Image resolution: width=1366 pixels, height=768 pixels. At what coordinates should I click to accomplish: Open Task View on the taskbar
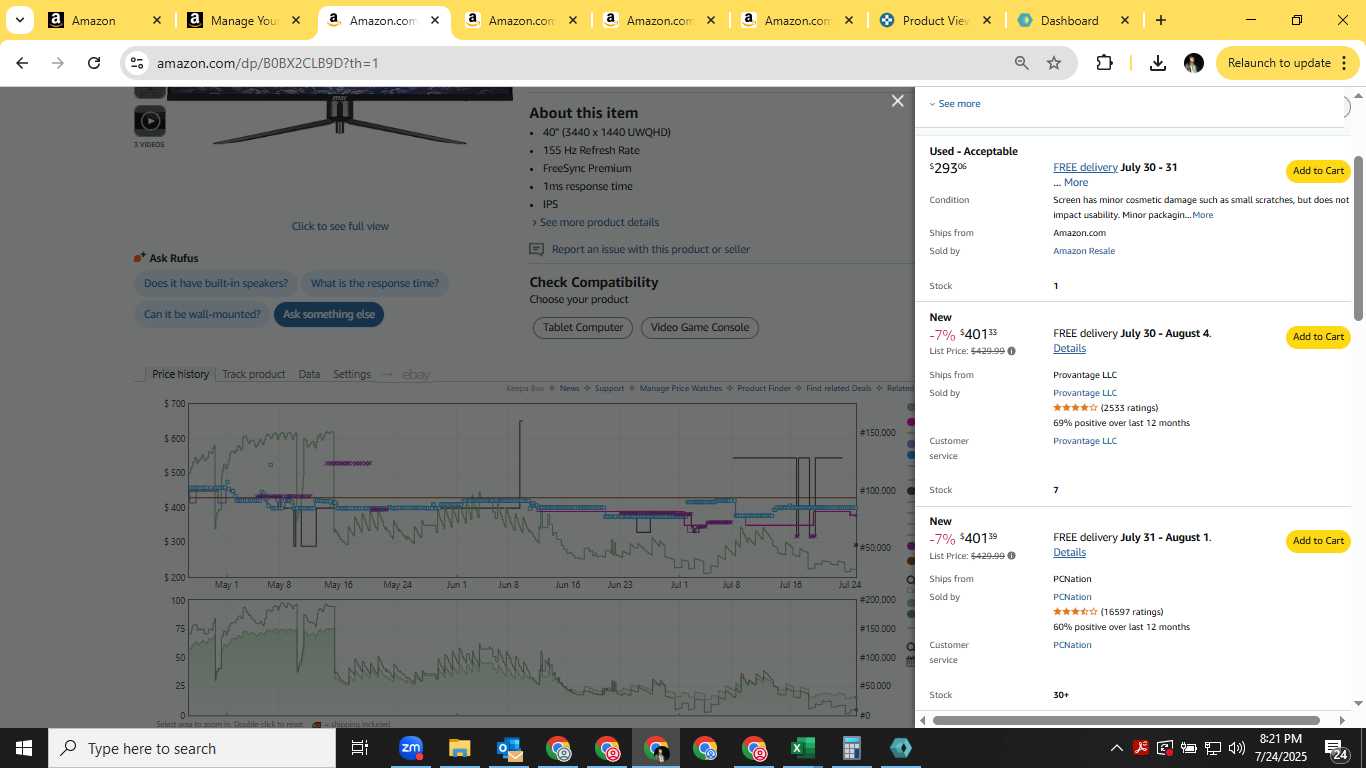(360, 748)
